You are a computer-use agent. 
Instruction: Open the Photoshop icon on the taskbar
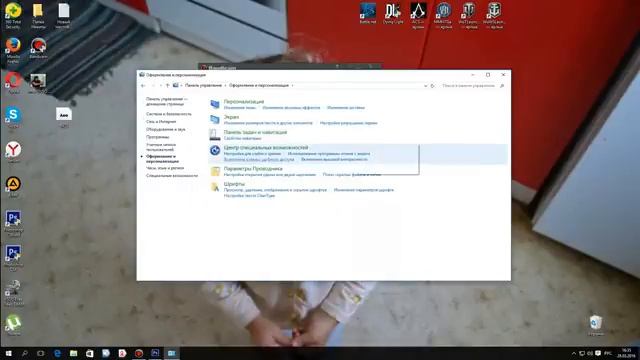(x=155, y=353)
